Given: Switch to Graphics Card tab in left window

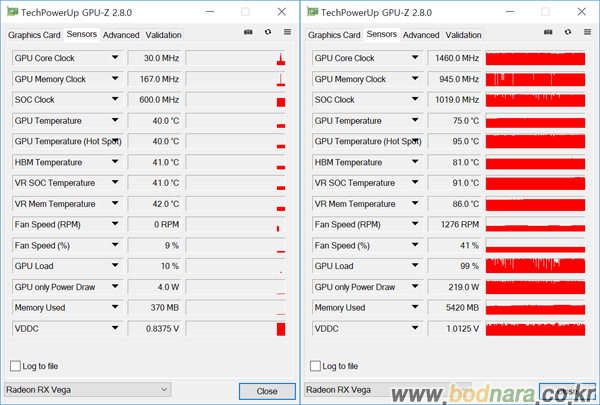Looking at the screenshot, I should point(34,35).
